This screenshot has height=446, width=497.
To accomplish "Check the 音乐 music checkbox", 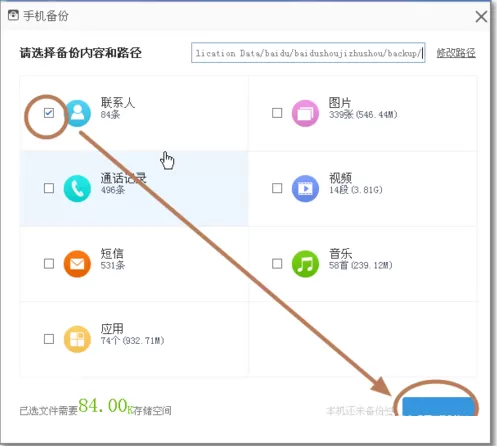I will tap(277, 264).
